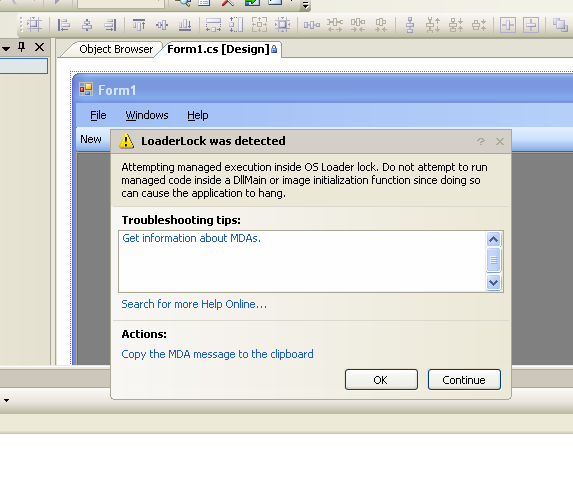This screenshot has width=573, height=478.
Task: Select the Align Middles icon
Action: (162, 25)
